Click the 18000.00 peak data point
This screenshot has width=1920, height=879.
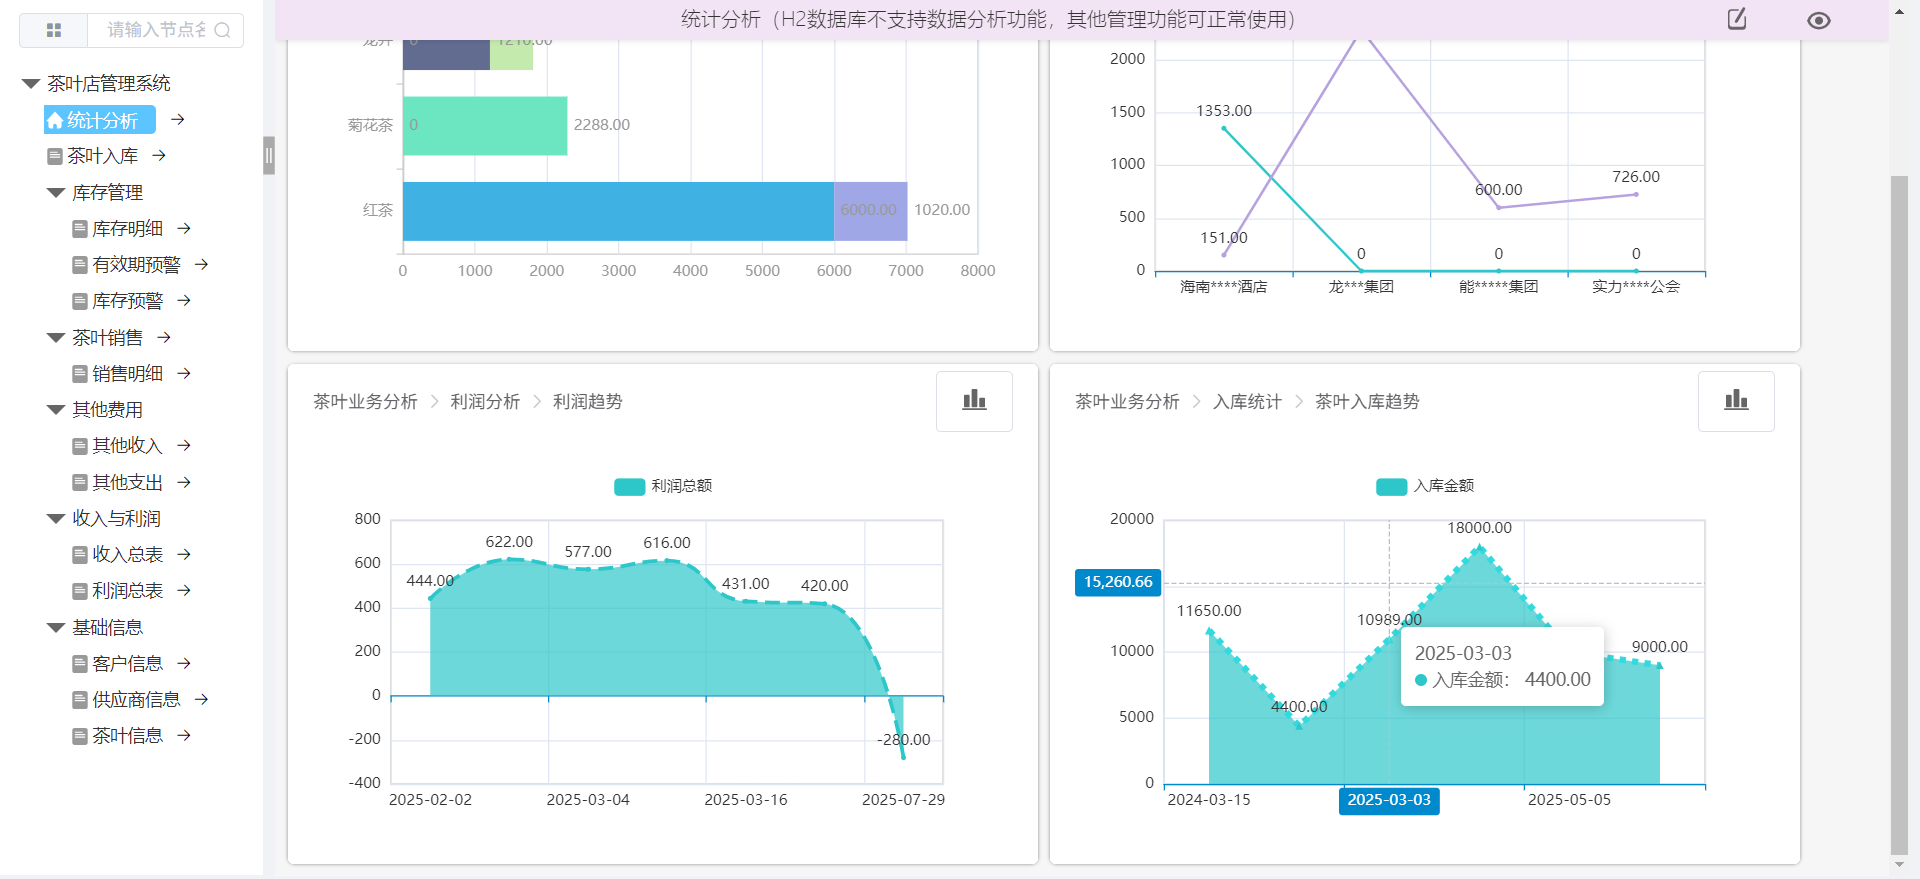1479,547
